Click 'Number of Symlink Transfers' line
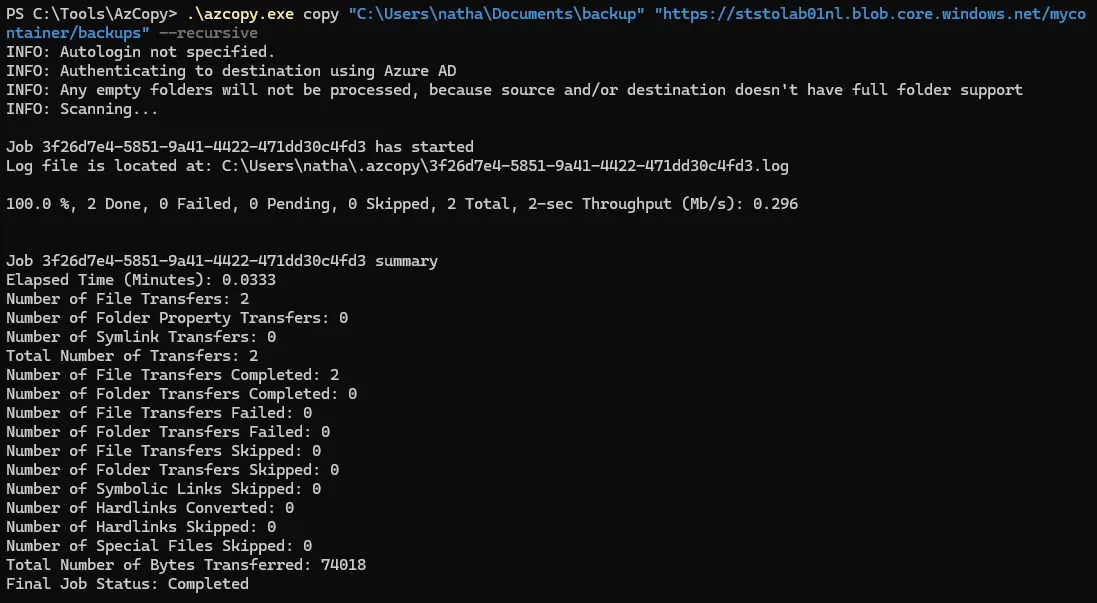 tap(141, 337)
